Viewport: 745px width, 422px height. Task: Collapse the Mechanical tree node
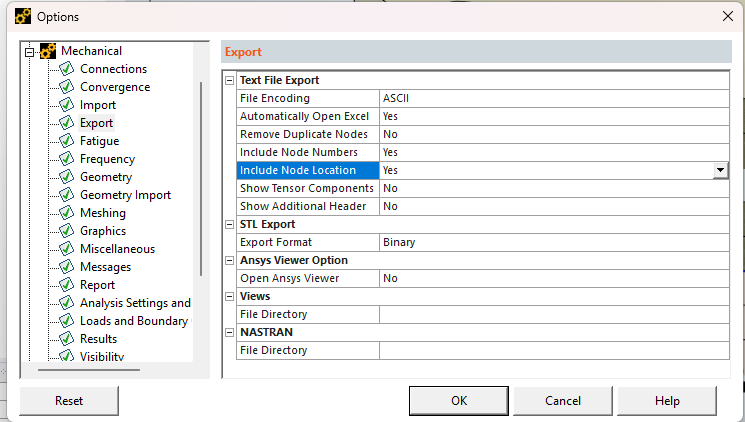pos(29,52)
